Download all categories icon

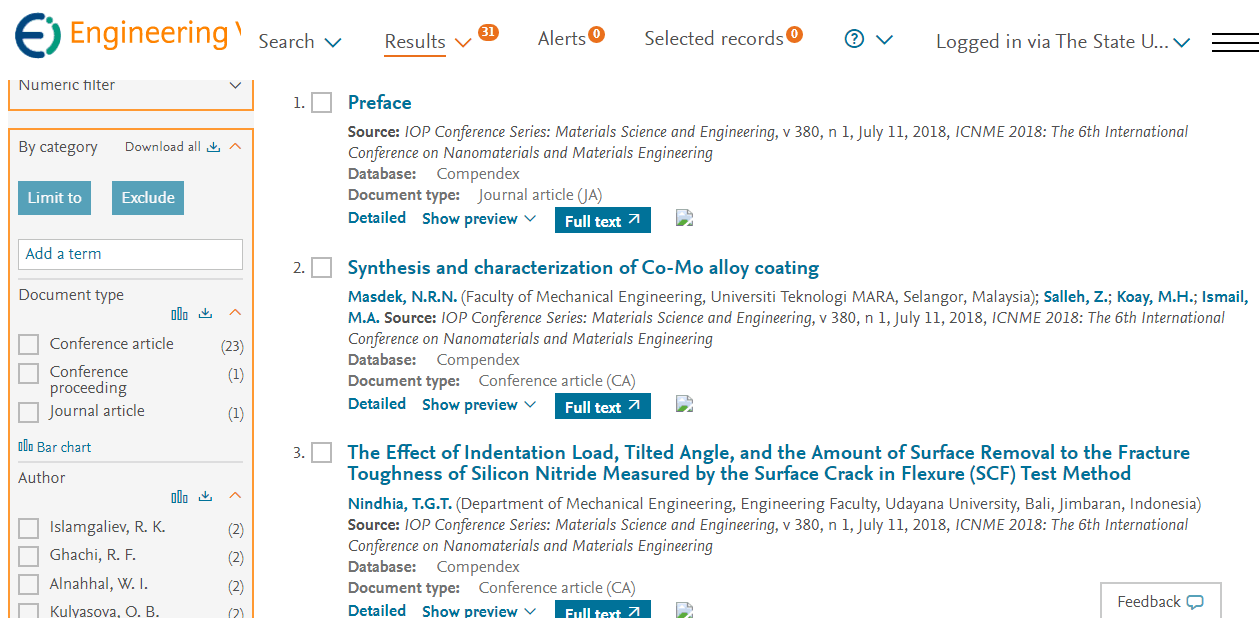click(213, 147)
